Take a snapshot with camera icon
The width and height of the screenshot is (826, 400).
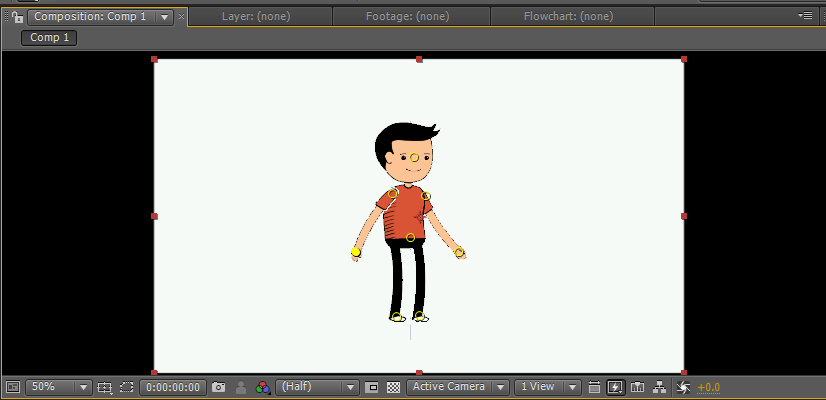tap(219, 387)
